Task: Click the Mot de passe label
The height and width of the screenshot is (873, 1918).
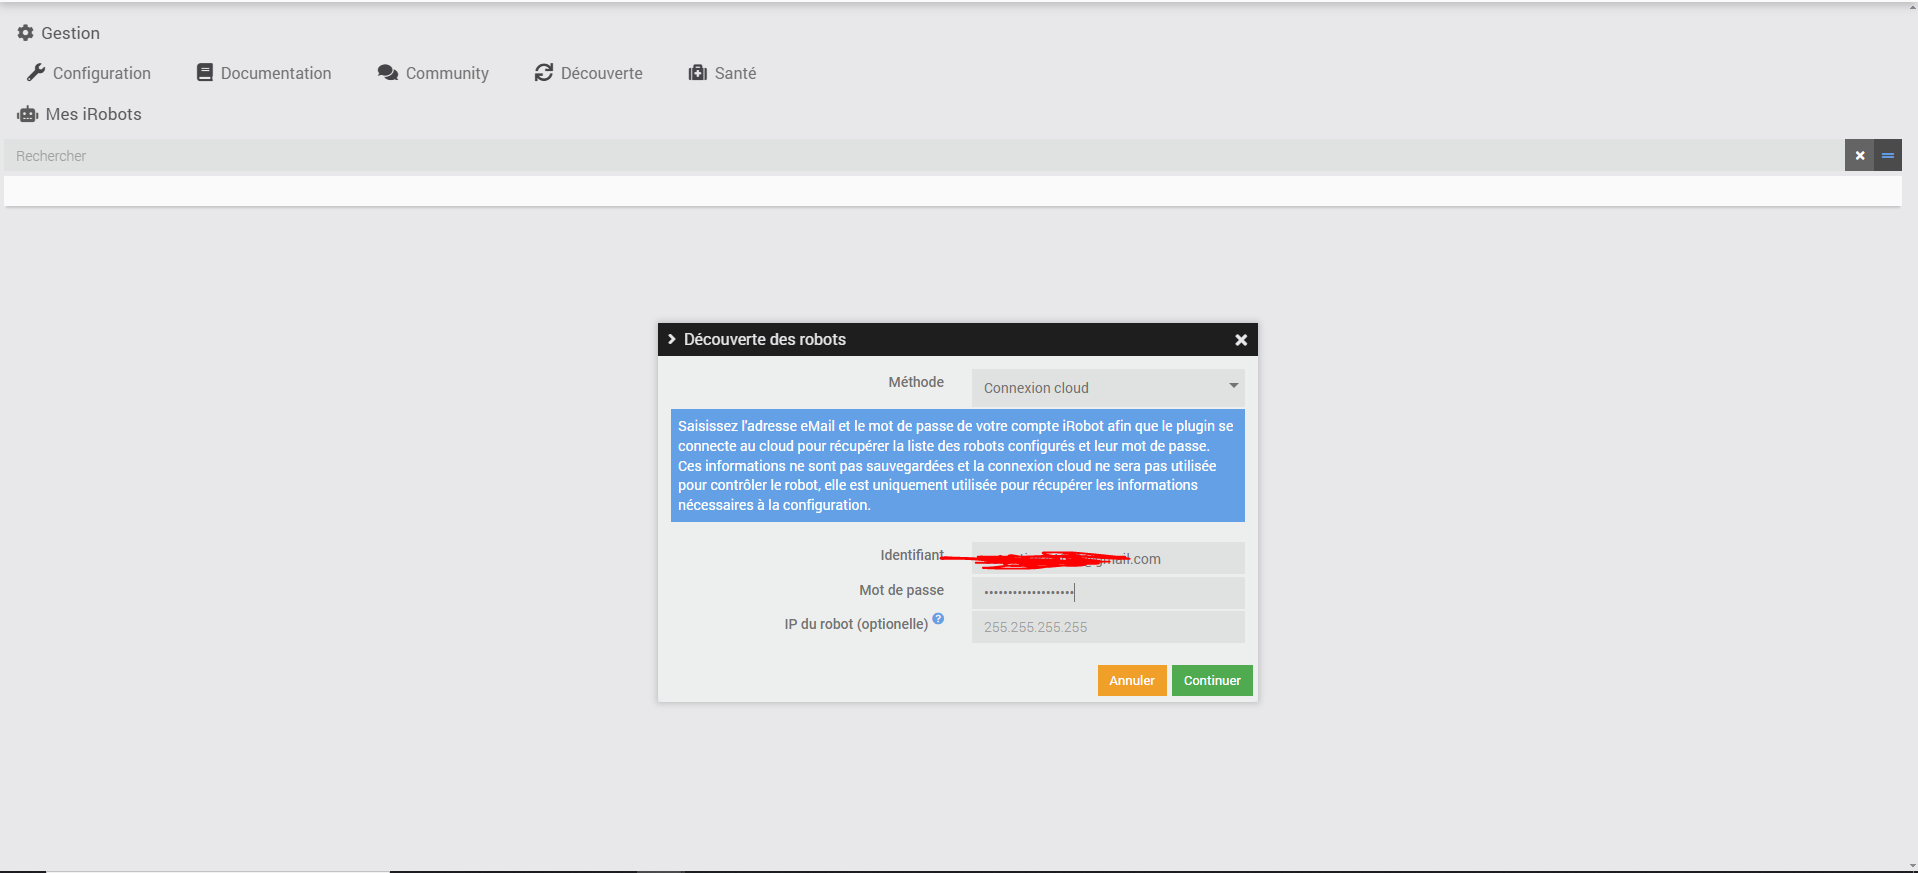Action: tap(901, 590)
